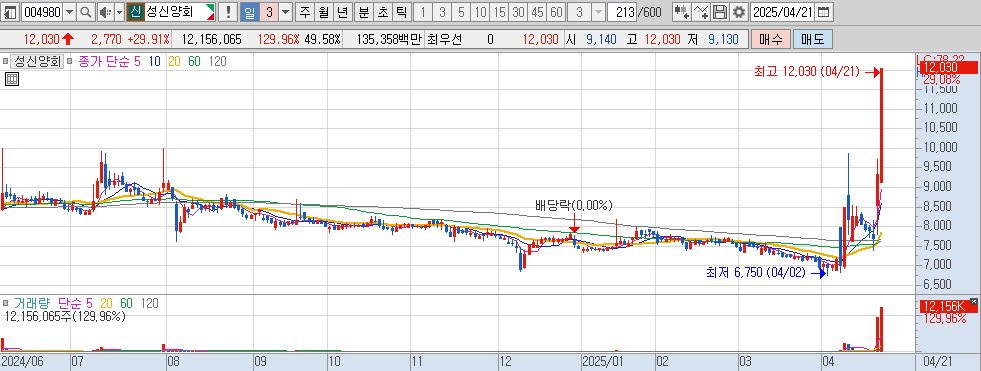Click the 배당락(0.00%) annotation
This screenshot has width=981, height=371.
click(574, 205)
